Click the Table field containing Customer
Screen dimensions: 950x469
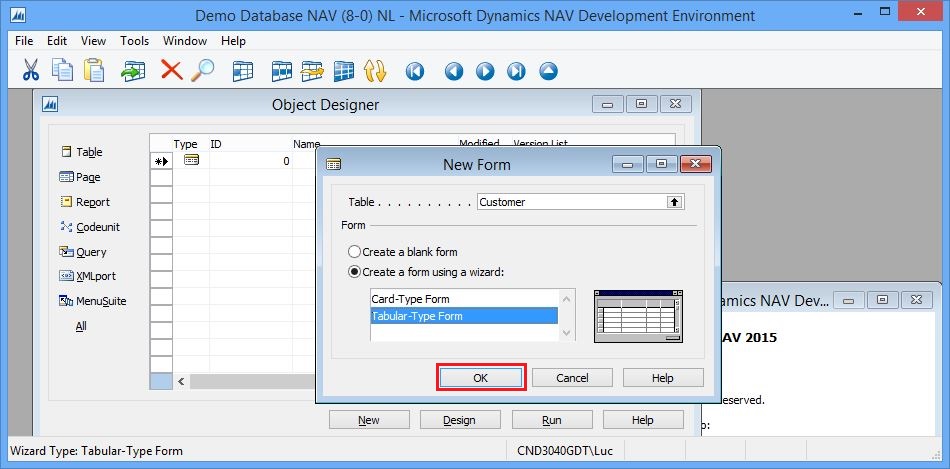pyautogui.click(x=572, y=202)
